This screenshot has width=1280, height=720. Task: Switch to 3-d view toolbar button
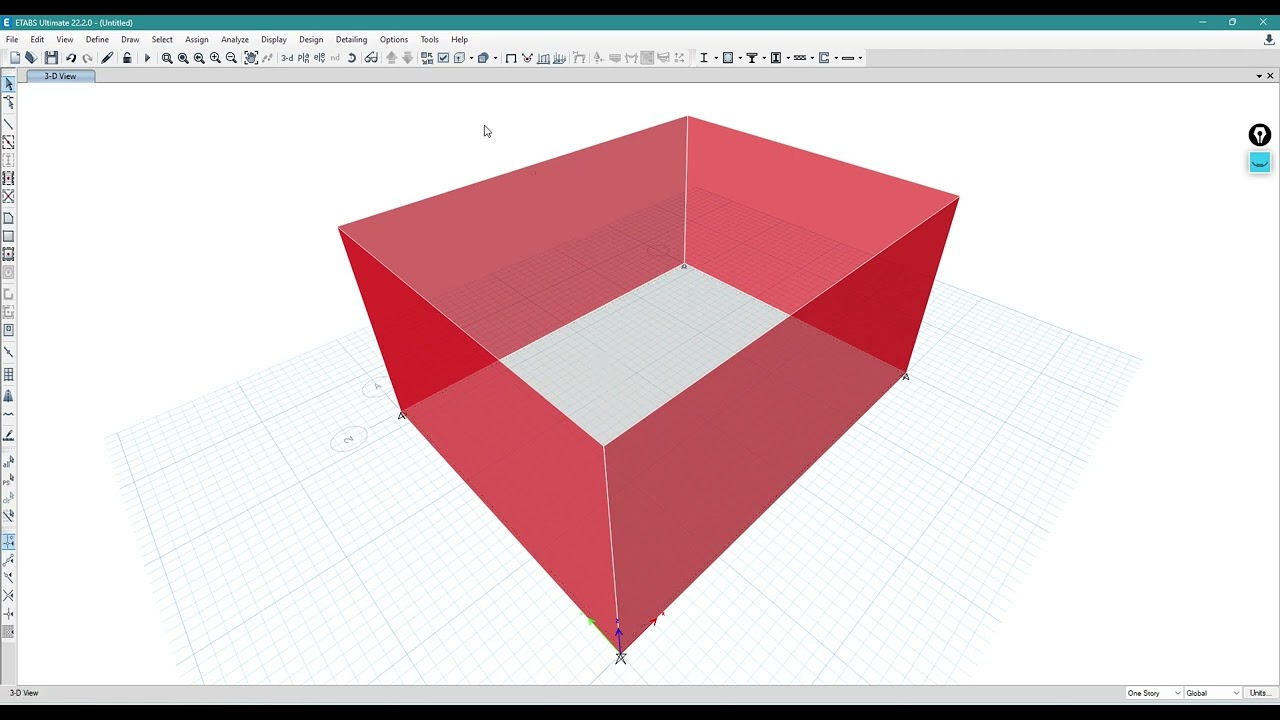(287, 58)
